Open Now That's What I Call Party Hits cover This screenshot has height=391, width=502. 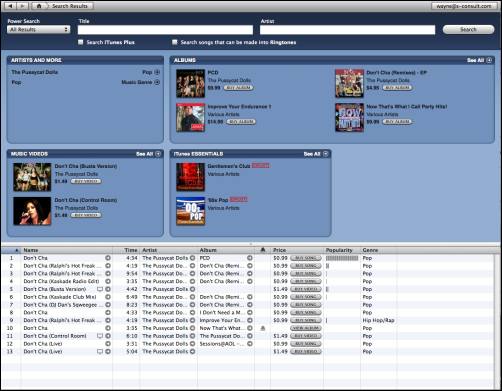pyautogui.click(x=349, y=117)
